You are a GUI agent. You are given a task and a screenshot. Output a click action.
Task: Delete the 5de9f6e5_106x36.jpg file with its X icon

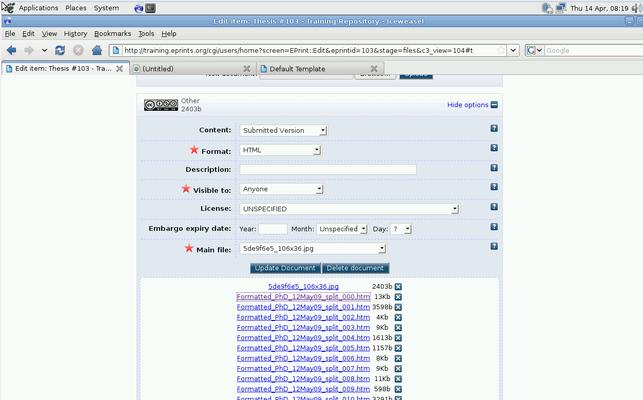pos(398,286)
